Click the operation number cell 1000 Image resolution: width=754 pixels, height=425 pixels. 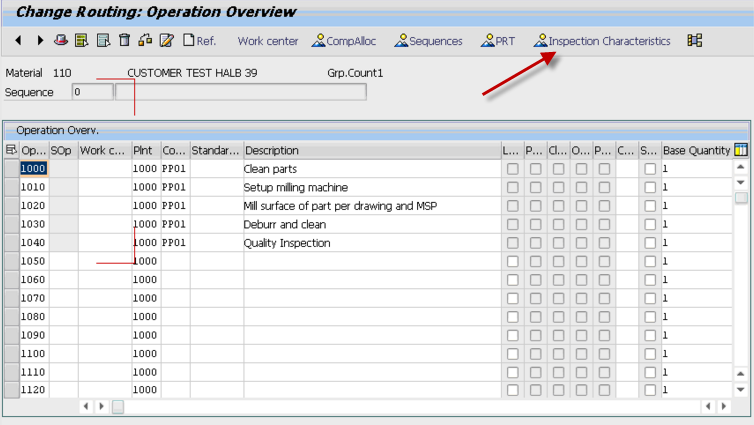34,169
